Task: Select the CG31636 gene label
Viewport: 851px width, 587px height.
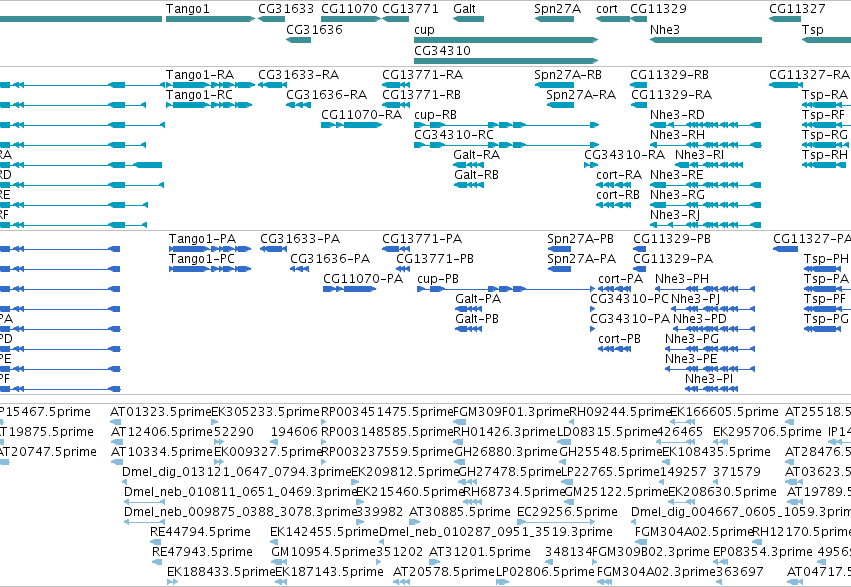Action: click(314, 29)
